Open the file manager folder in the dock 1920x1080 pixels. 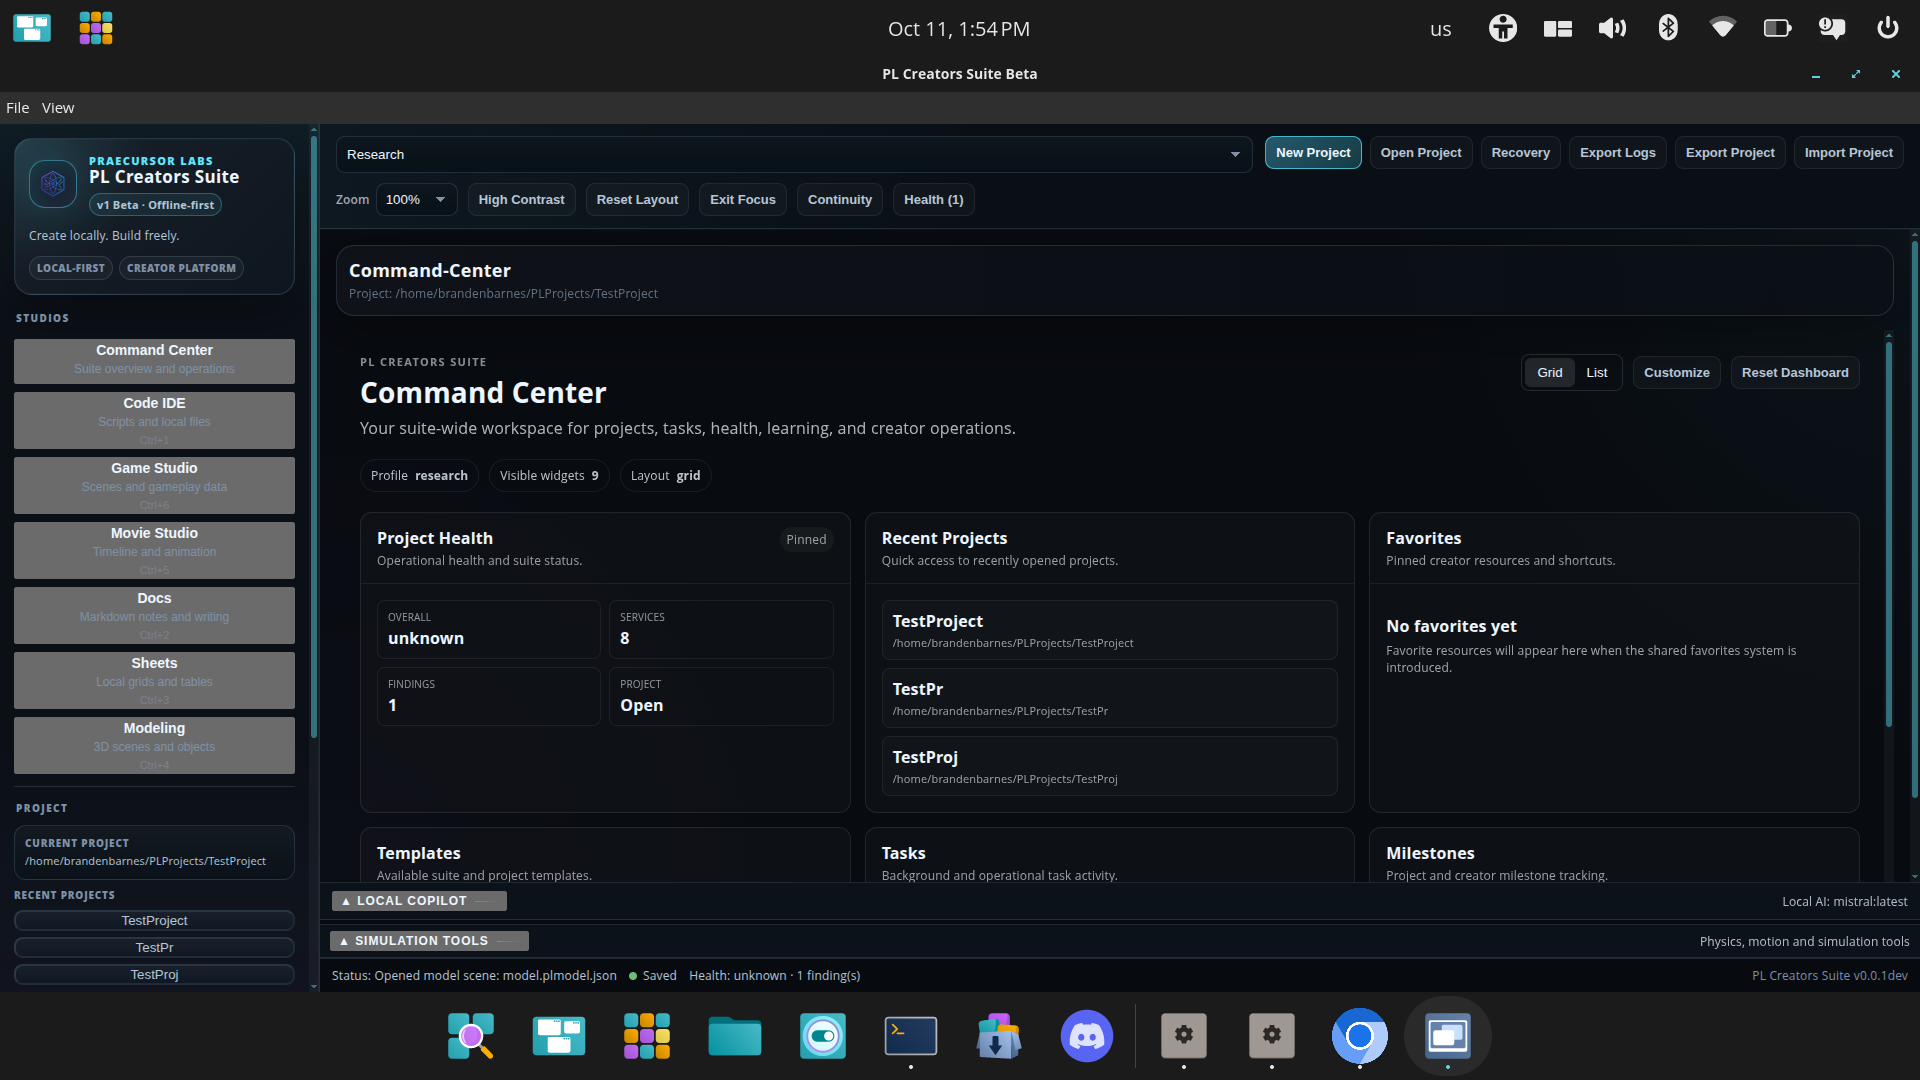click(x=735, y=1036)
